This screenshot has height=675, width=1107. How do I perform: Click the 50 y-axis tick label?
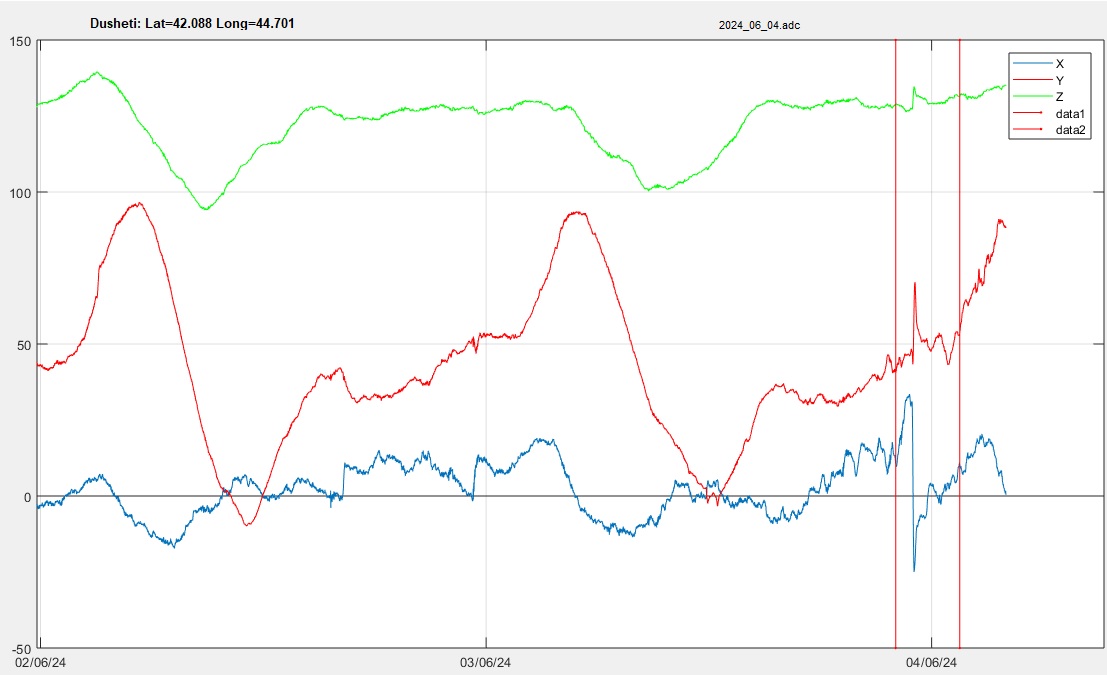point(23,345)
